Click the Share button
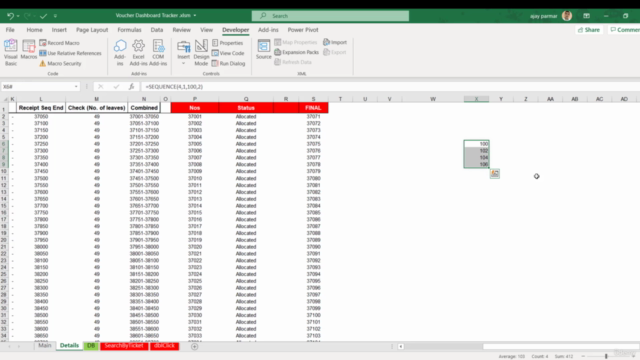This screenshot has height=360, width=640. (x=589, y=30)
